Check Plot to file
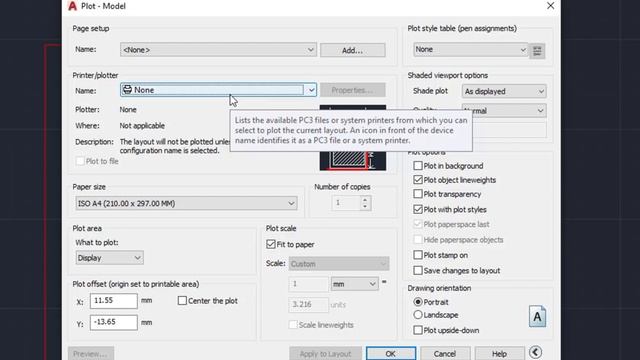 80,161
